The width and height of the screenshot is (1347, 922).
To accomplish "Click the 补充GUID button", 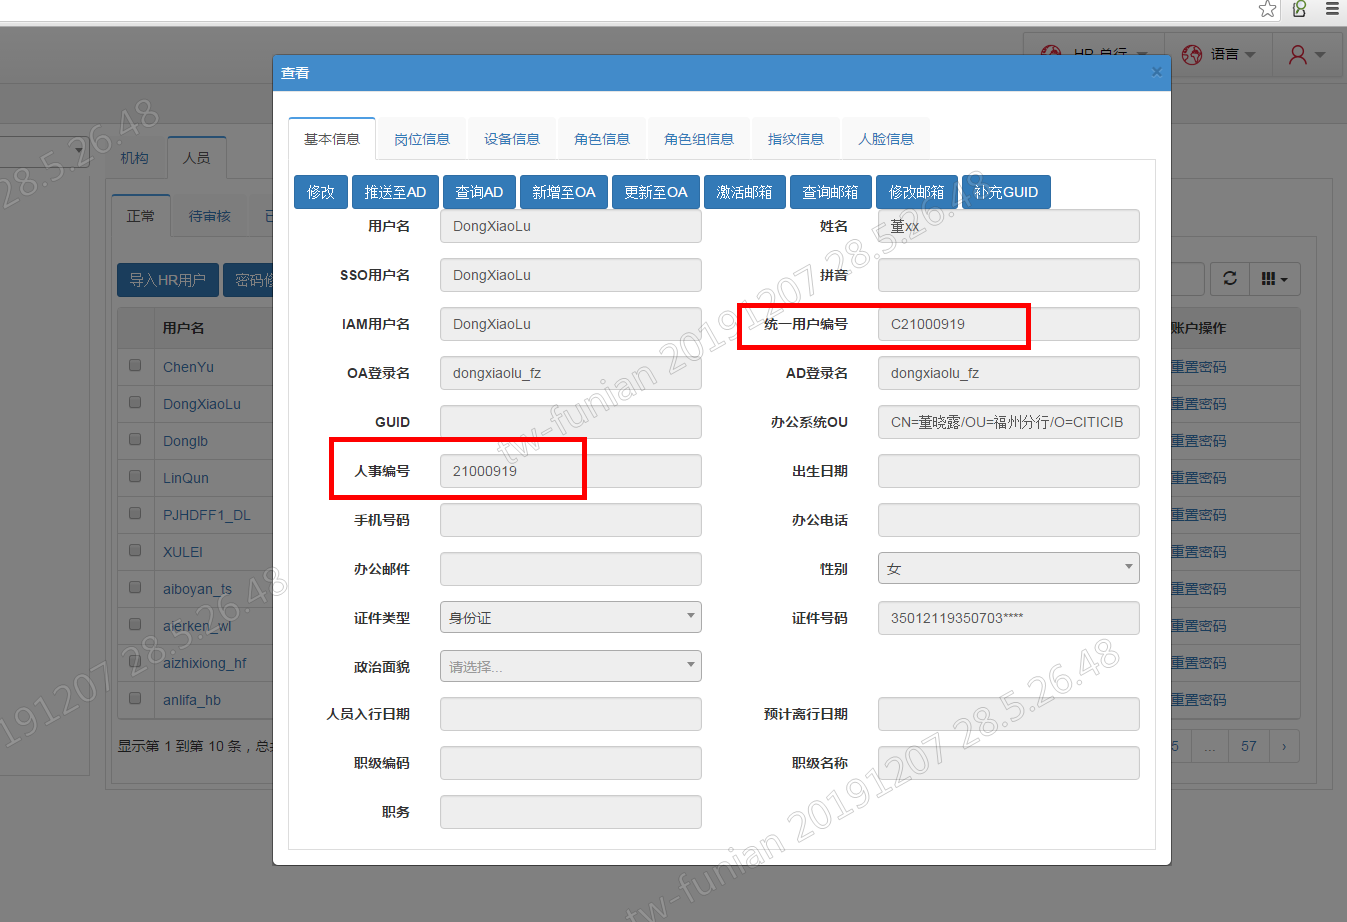I will click(x=1006, y=192).
